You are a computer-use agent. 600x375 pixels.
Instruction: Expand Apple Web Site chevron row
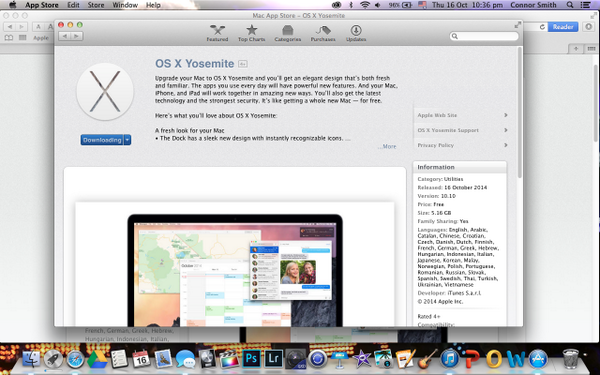462,115
